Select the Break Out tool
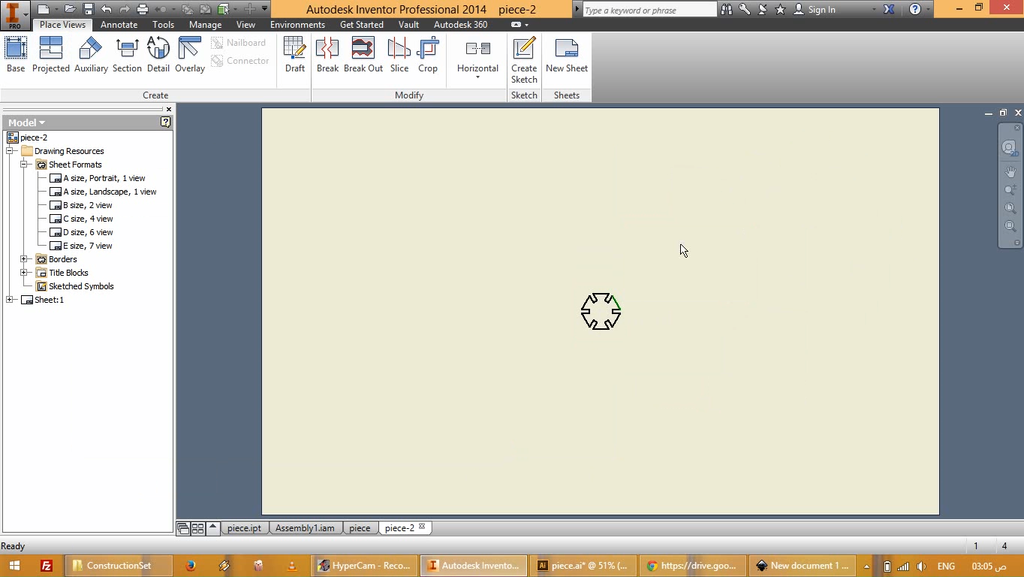The height and width of the screenshot is (577, 1024). coord(363,54)
